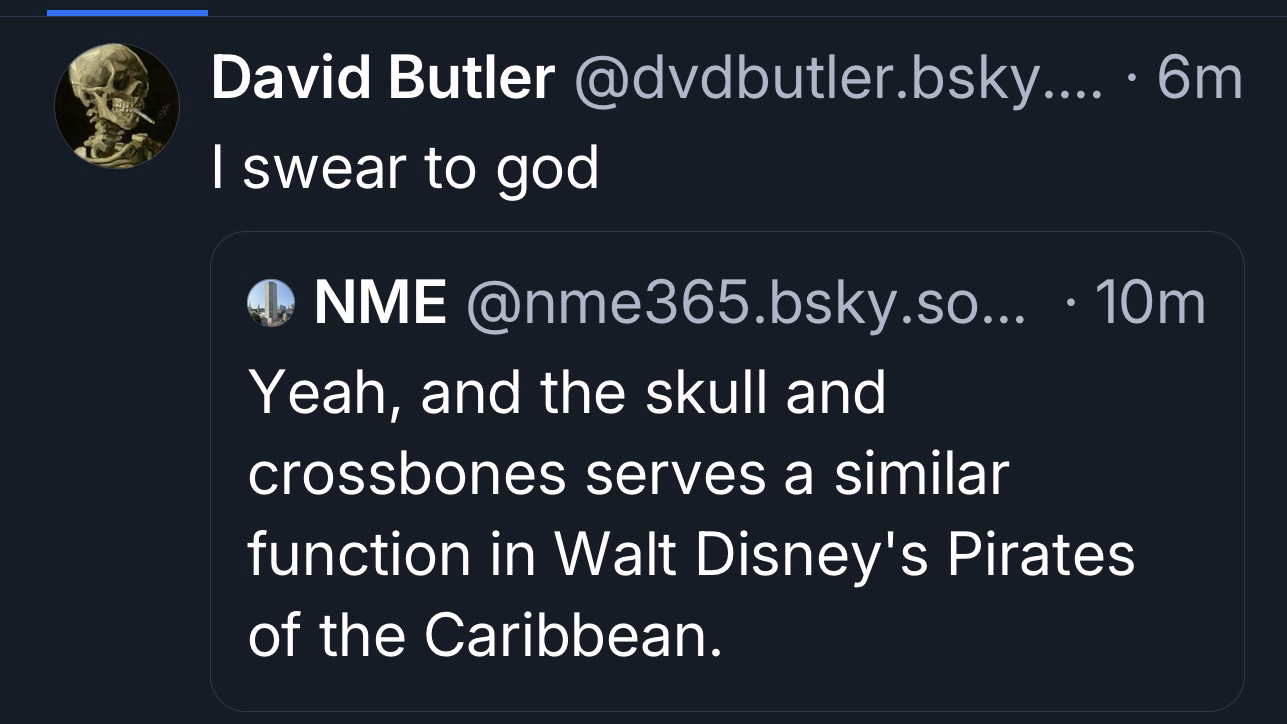The image size is (1287, 724).
Task: Click the word "crossbones" in quoted post
Action: pyautogui.click(x=407, y=473)
